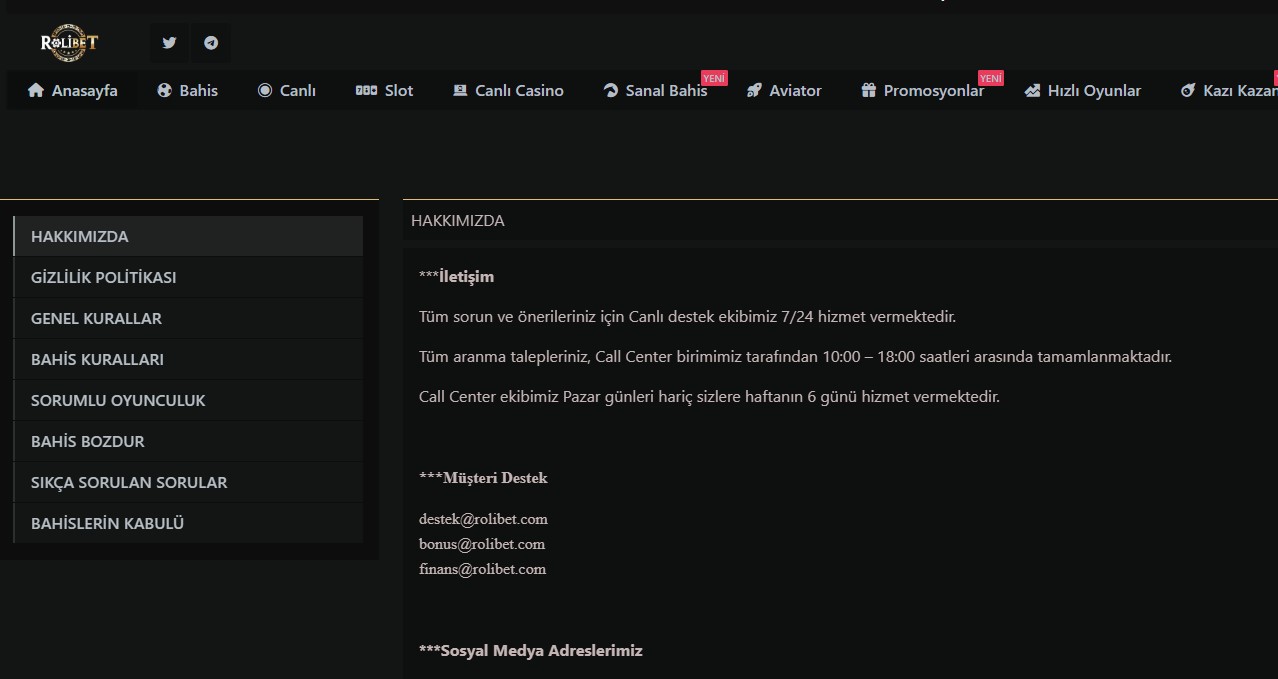Click the destek@rolibet.com email address
Viewport: 1278px width, 679px height.
[x=483, y=520]
